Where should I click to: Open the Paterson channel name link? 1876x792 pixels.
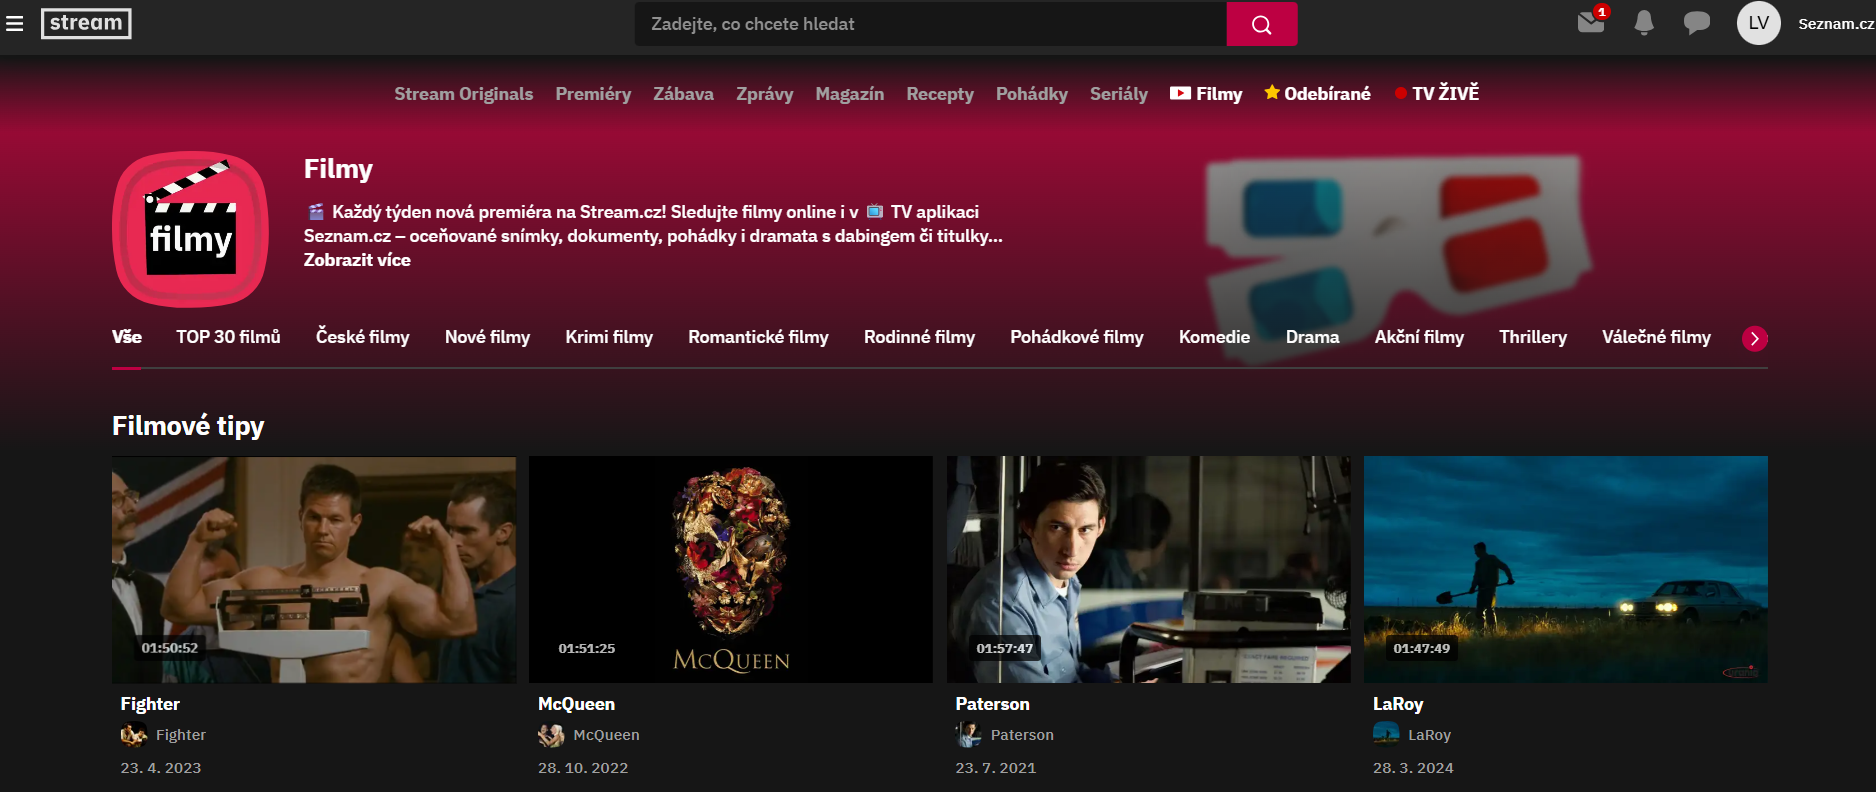tap(1022, 735)
